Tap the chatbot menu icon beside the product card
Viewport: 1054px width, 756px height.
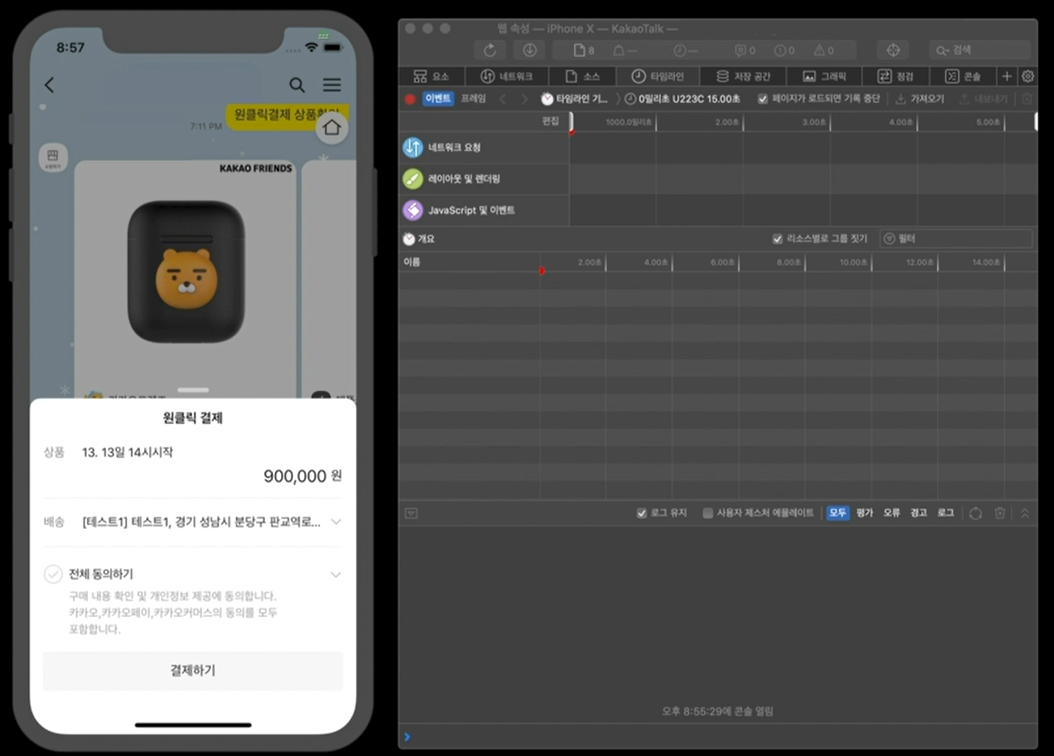click(x=53, y=158)
